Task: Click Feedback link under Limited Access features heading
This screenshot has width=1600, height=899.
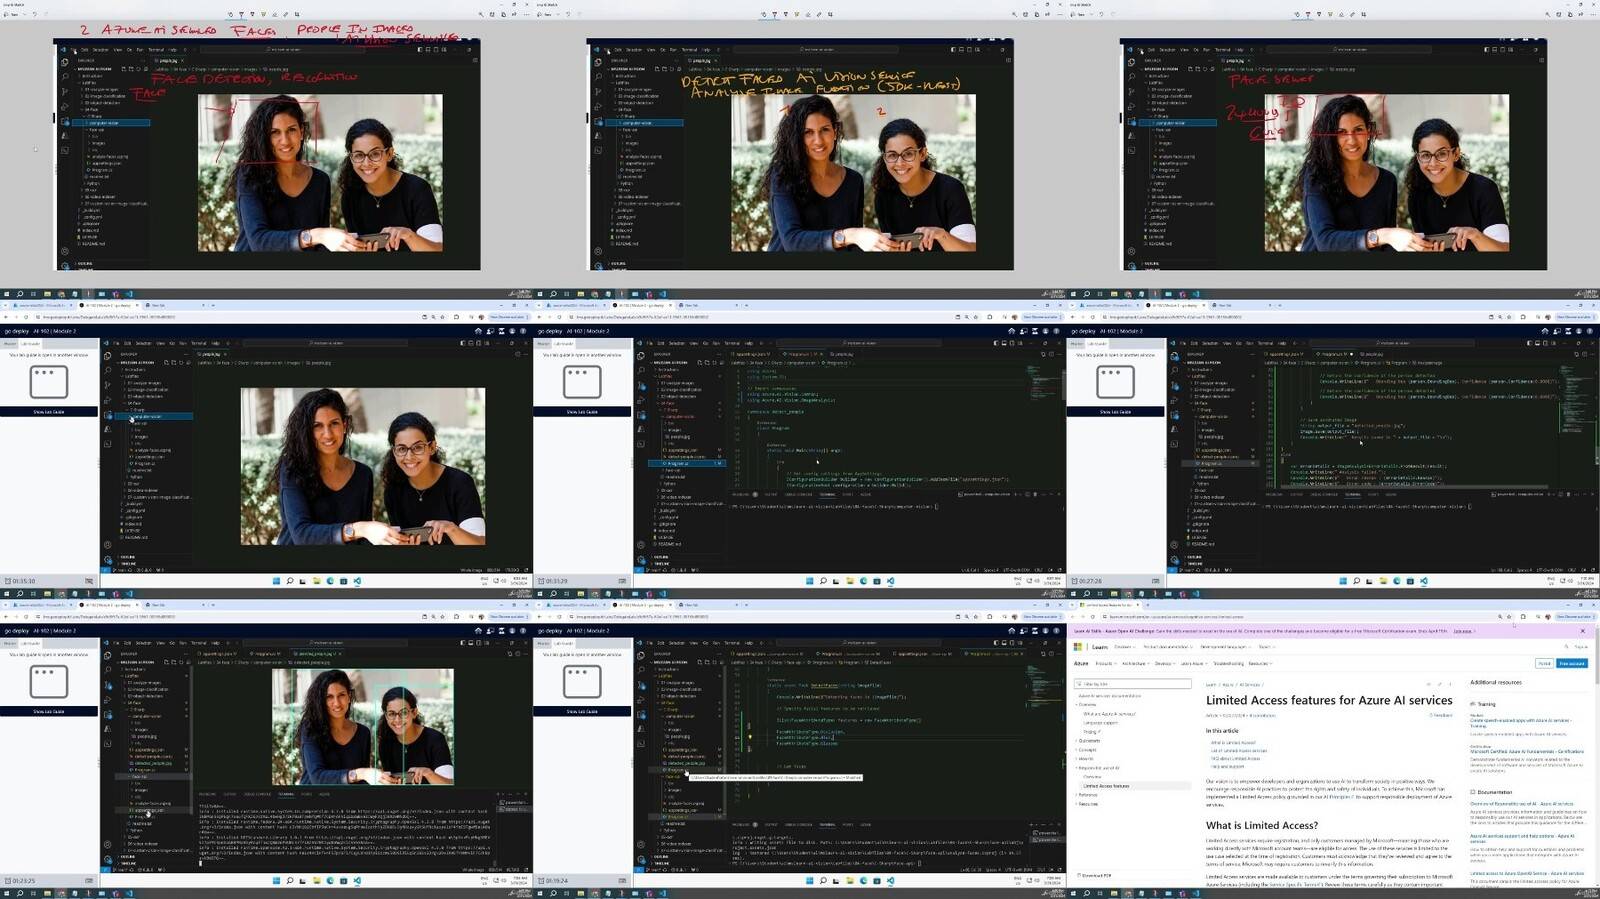Action: pyautogui.click(x=1441, y=715)
